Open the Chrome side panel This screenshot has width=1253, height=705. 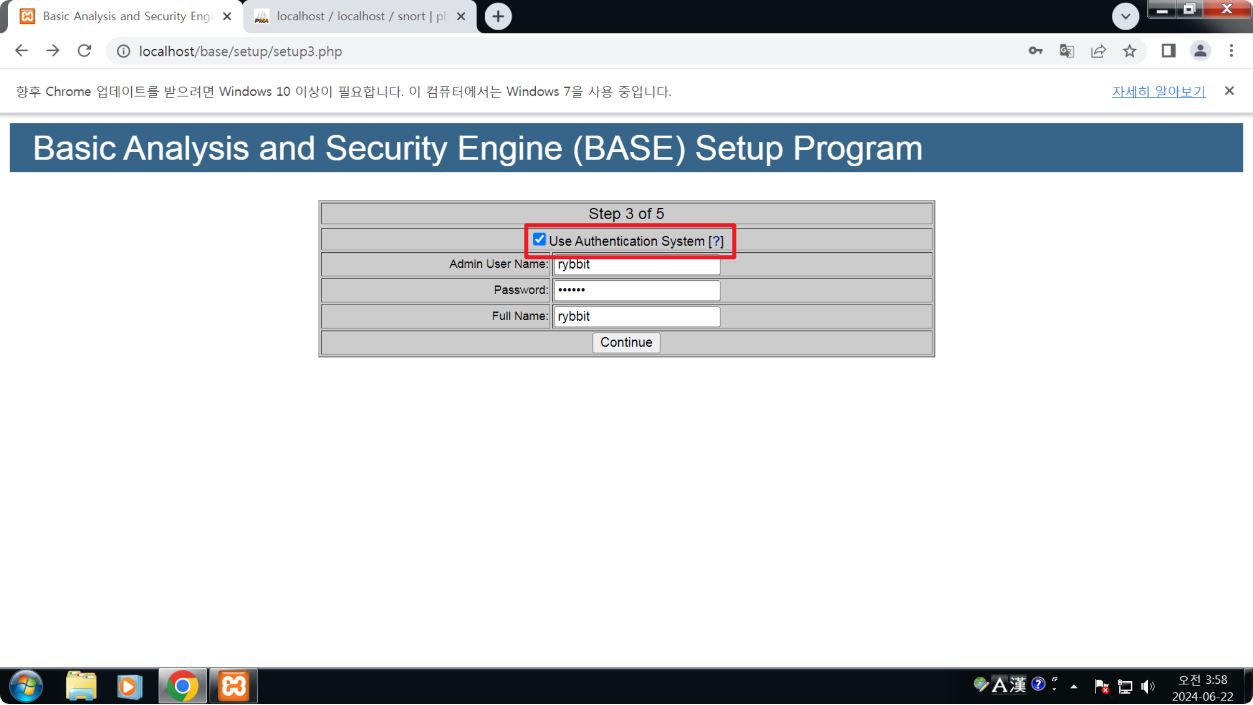pos(1168,51)
